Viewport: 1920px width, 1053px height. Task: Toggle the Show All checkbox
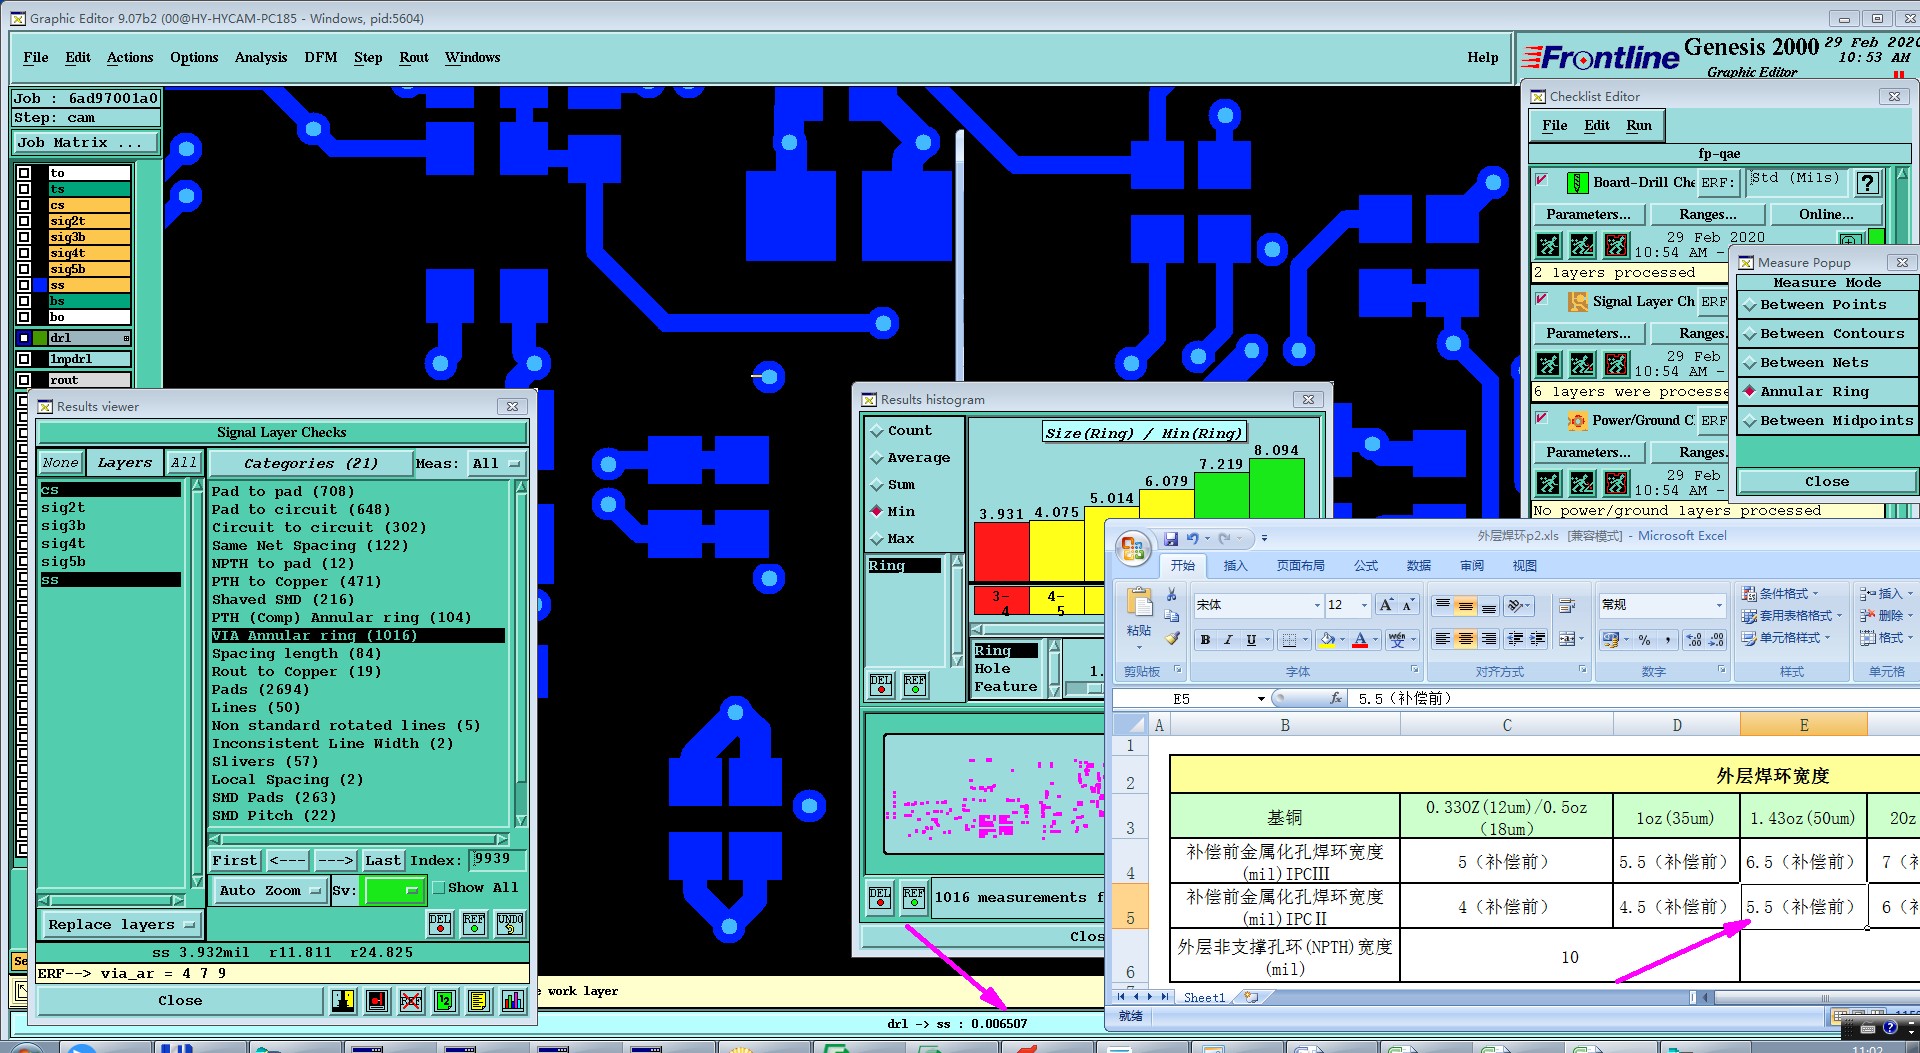438,888
